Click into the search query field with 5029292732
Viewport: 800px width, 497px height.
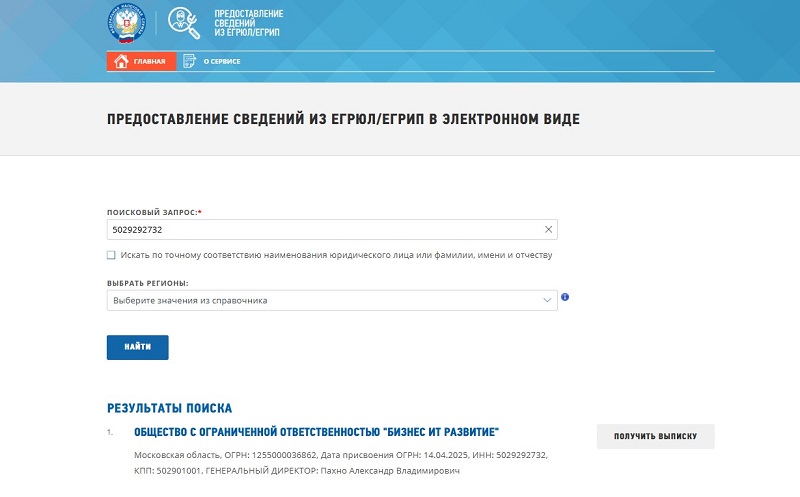pyautogui.click(x=320, y=230)
